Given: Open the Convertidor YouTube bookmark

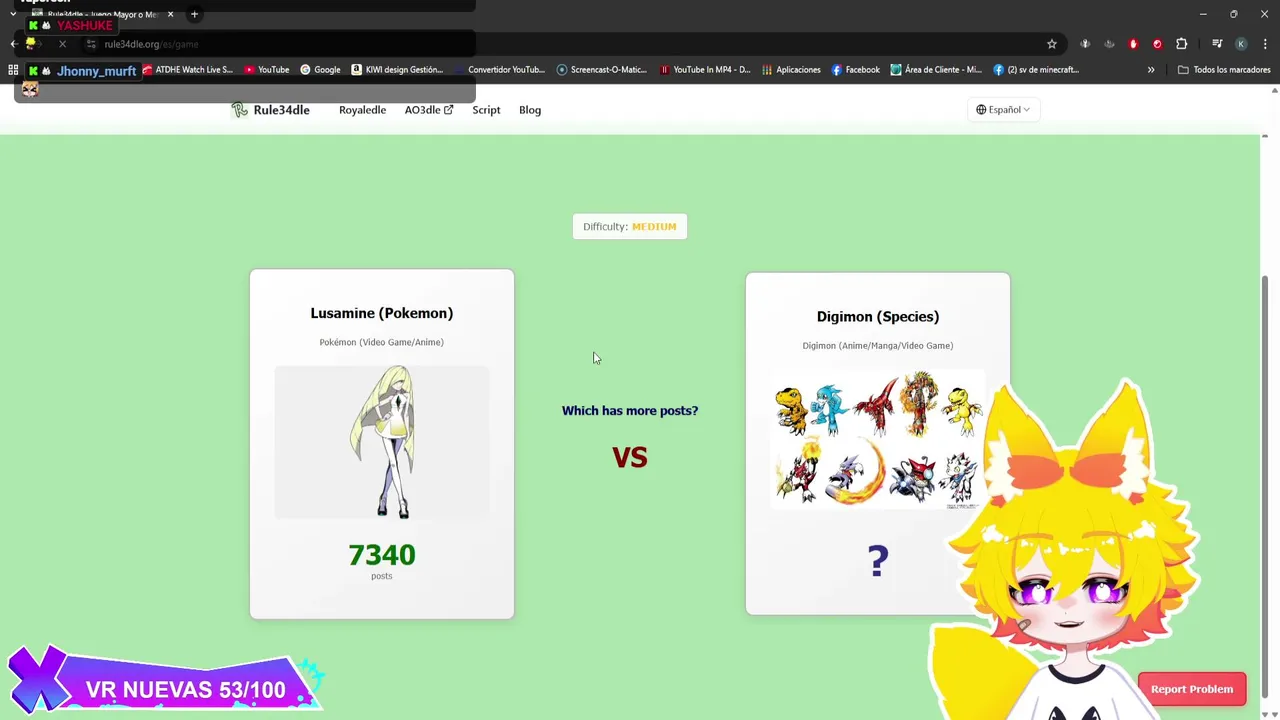Looking at the screenshot, I should point(499,70).
